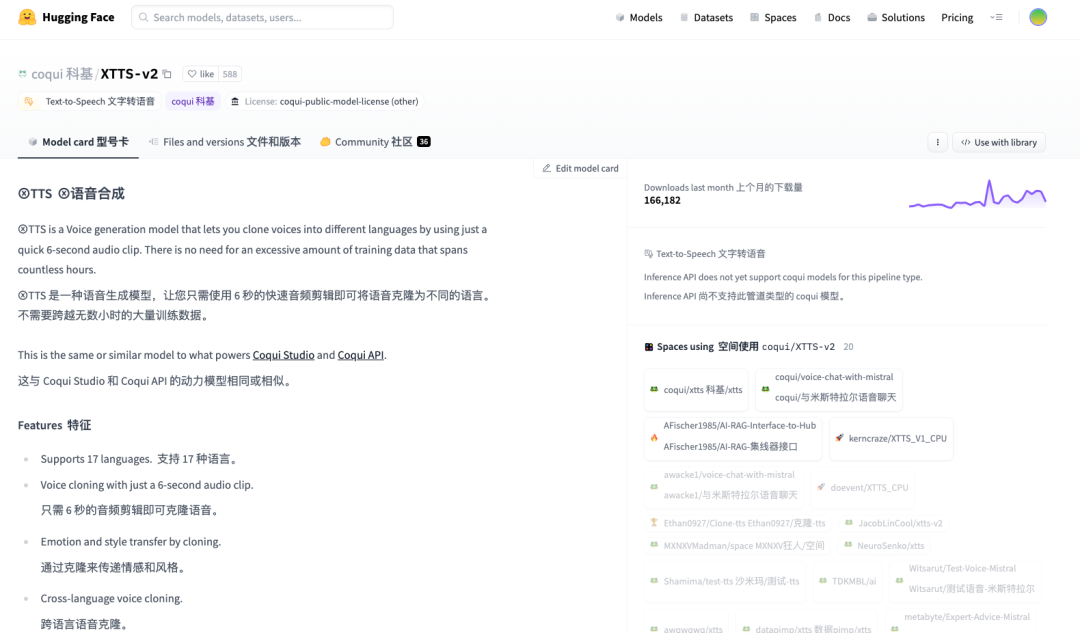This screenshot has width=1080, height=633.
Task: Click the Files and versions tab icon
Action: click(x=153, y=142)
